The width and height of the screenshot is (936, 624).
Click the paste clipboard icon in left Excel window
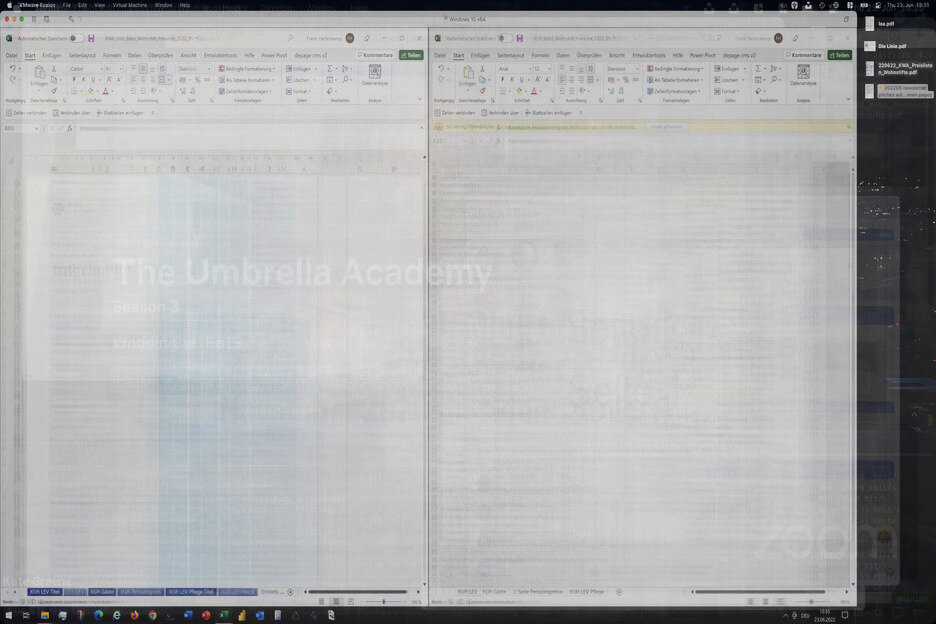(39, 73)
